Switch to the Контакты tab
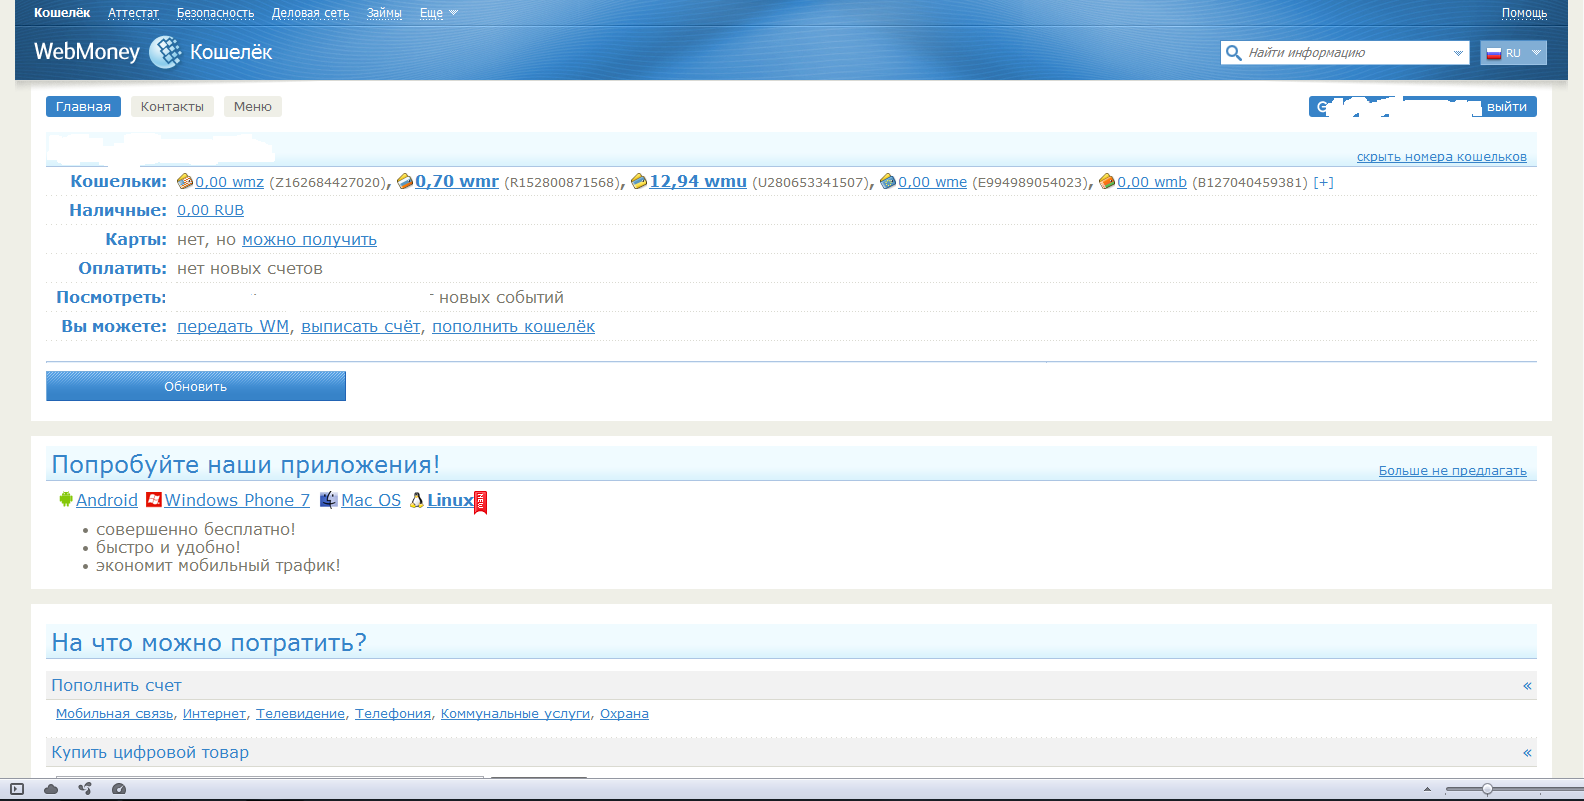 (x=172, y=107)
